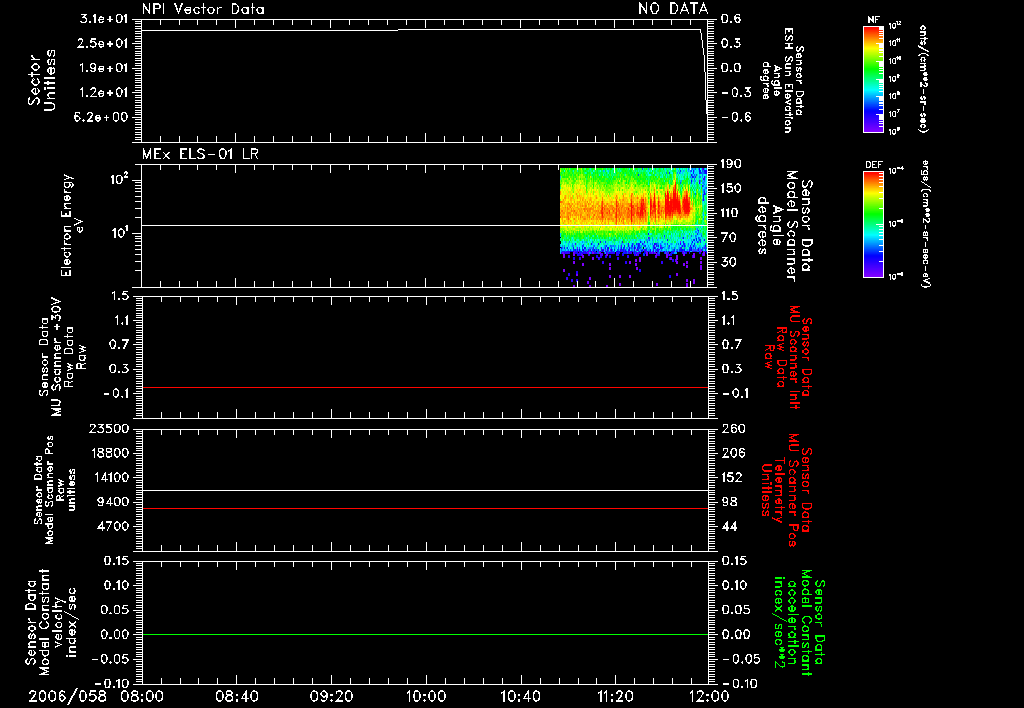Image resolution: width=1024 pixels, height=708 pixels.
Task: Click the red MU Scanner raw data trace
Action: click(x=425, y=388)
